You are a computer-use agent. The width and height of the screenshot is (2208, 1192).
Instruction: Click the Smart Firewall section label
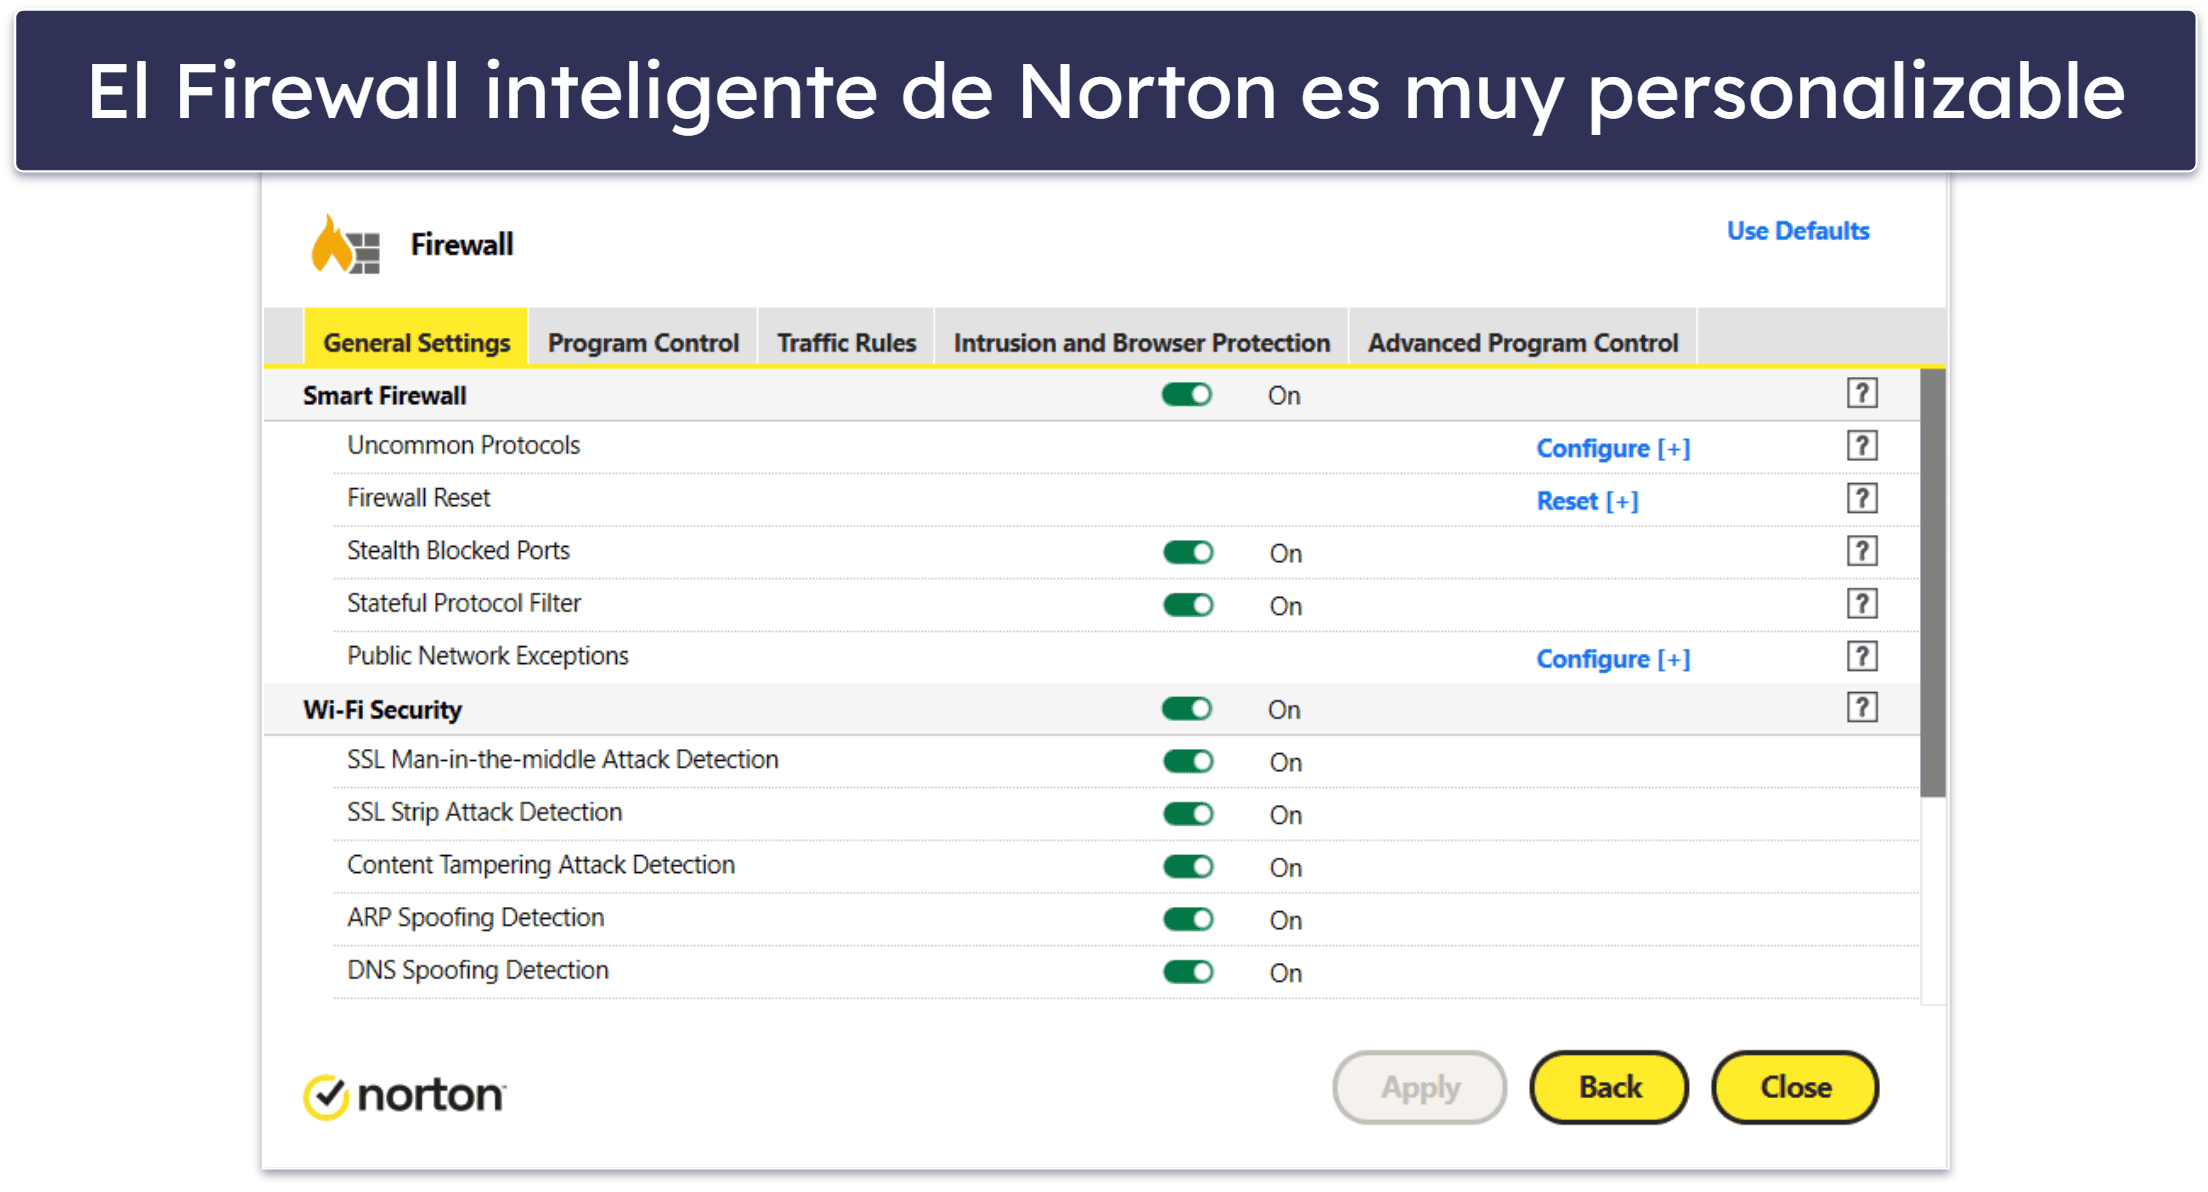point(384,396)
